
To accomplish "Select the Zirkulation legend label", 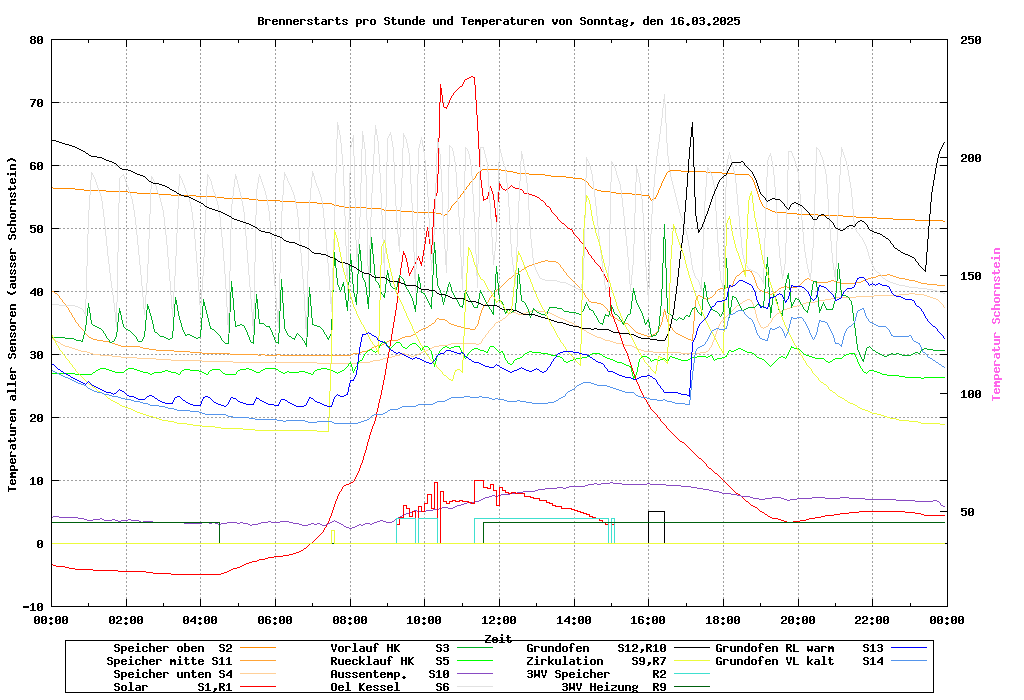I will [564, 661].
